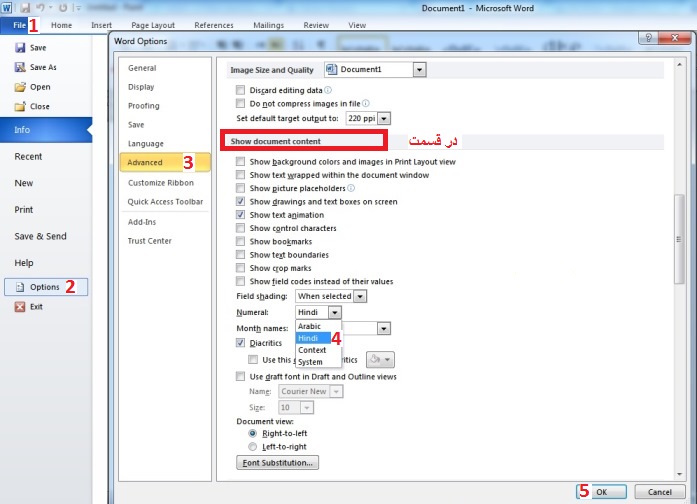Select Proofing category in Word Options

pos(144,106)
